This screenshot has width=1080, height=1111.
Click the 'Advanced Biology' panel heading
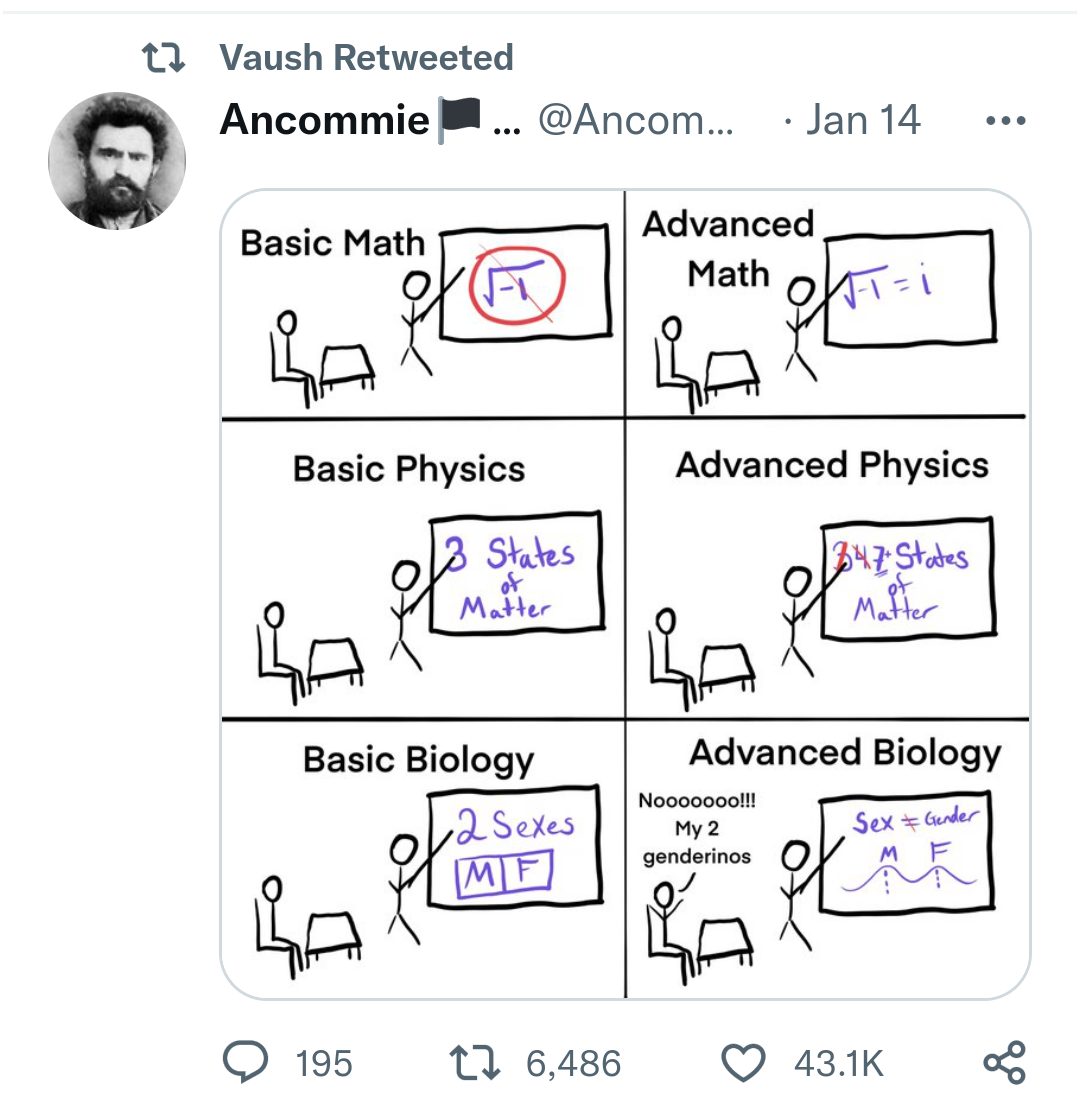(x=845, y=753)
